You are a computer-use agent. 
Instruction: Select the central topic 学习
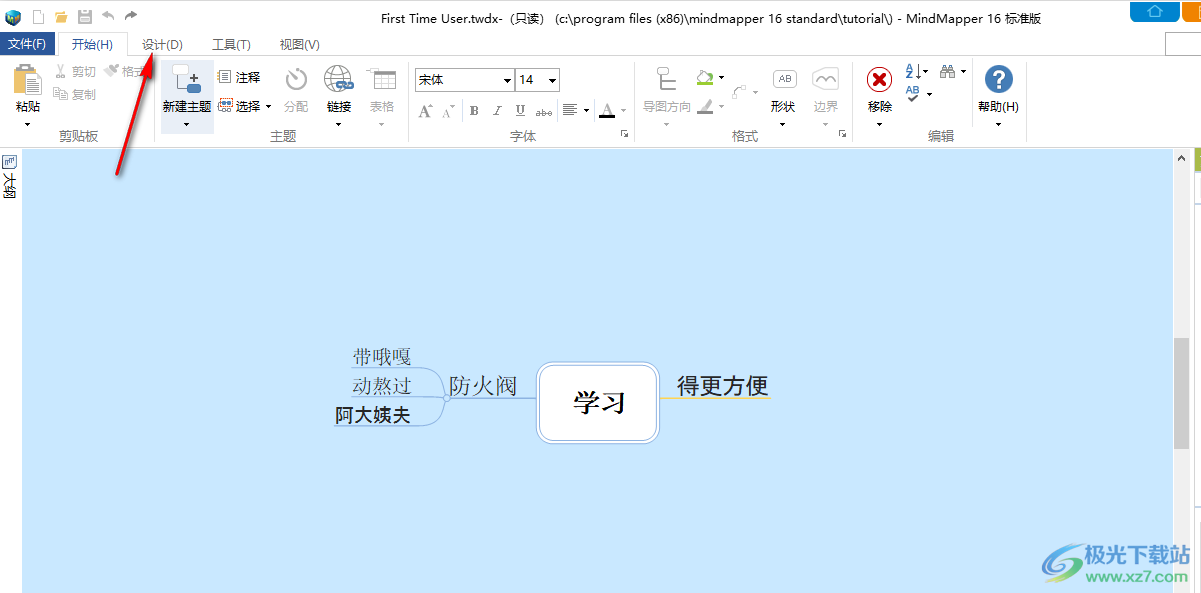pos(598,402)
